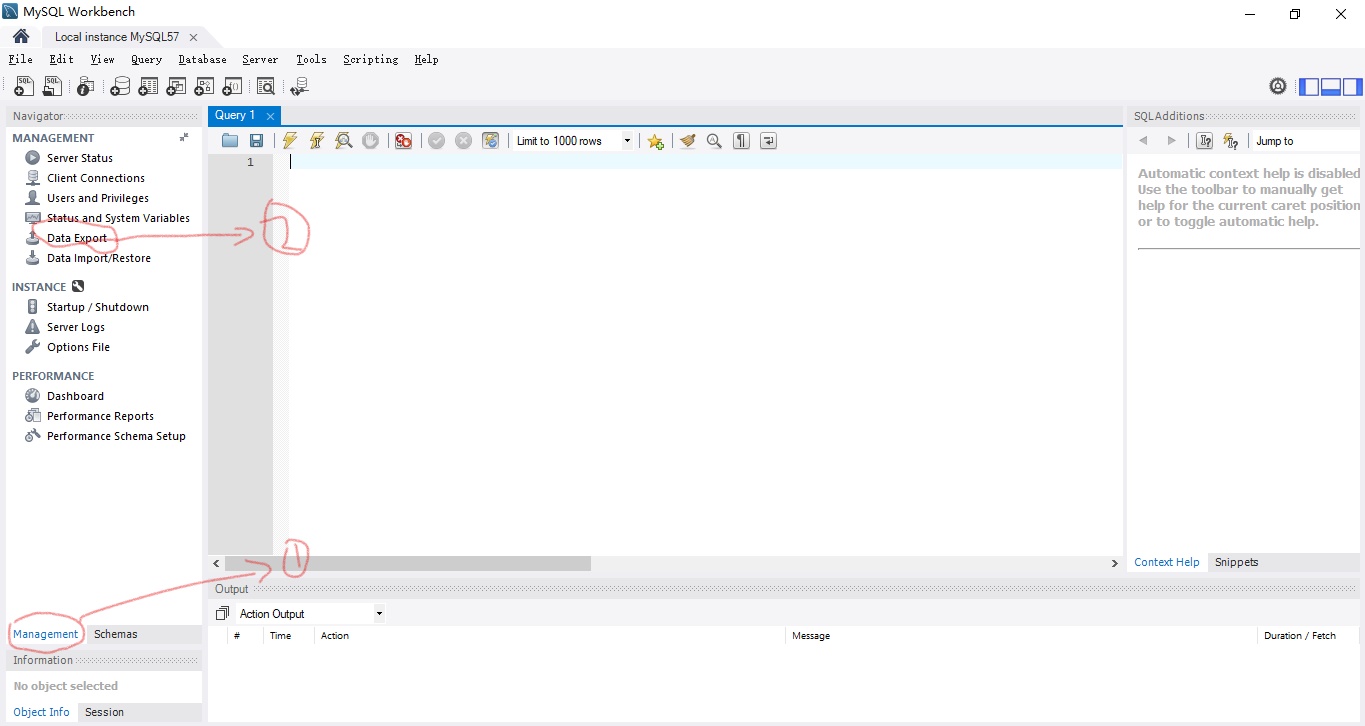
Task: Open Options File
Action: point(78,347)
